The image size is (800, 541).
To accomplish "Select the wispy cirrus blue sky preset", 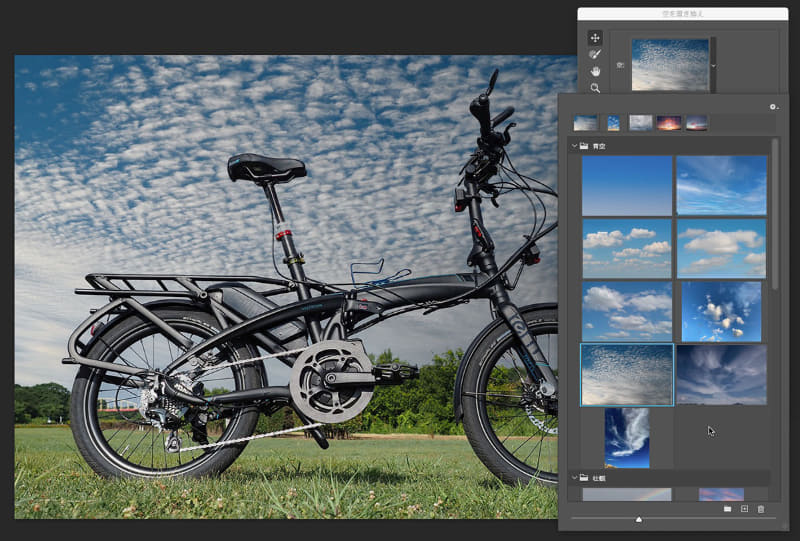I will (721, 185).
